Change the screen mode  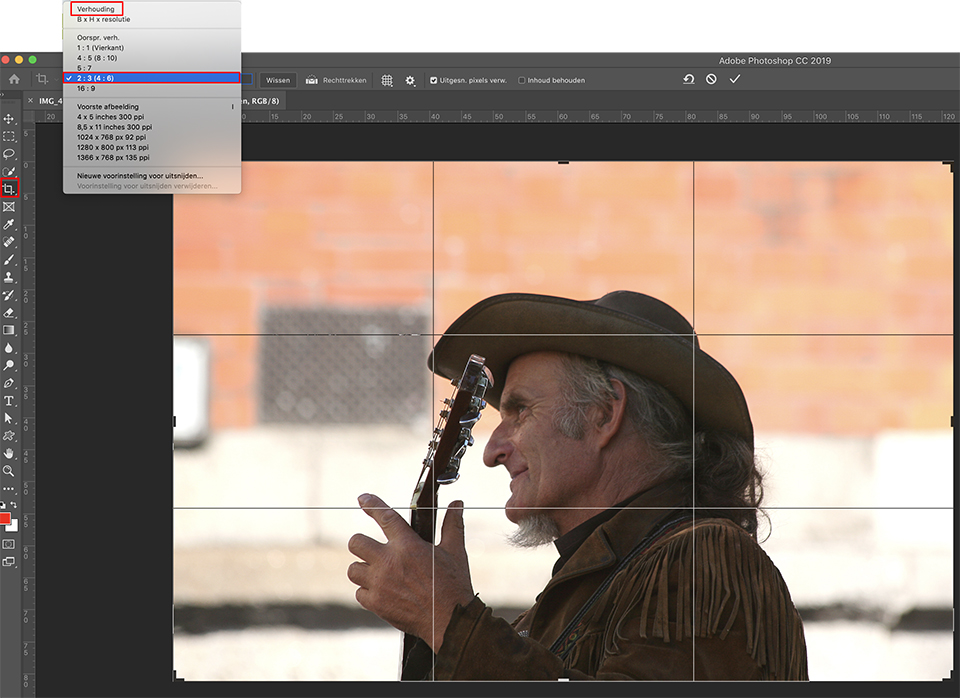pyautogui.click(x=9, y=561)
